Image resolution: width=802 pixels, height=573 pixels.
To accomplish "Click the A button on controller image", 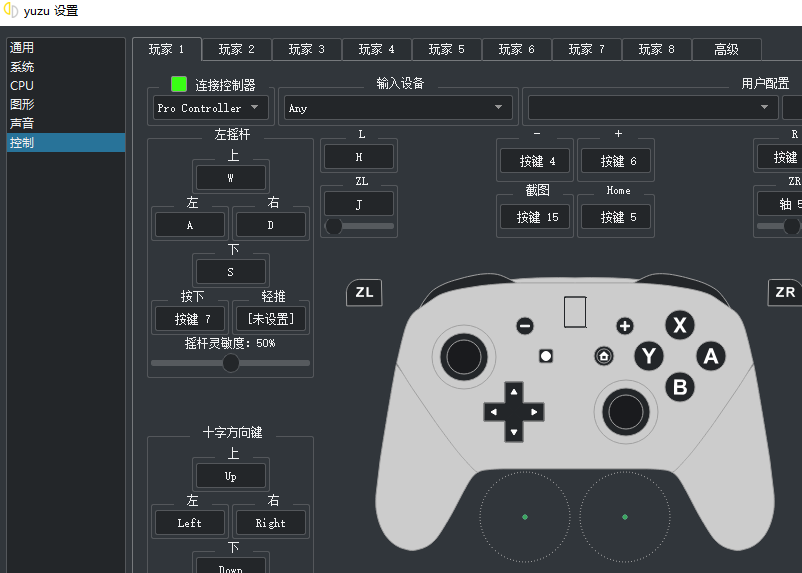I will pyautogui.click(x=711, y=355).
